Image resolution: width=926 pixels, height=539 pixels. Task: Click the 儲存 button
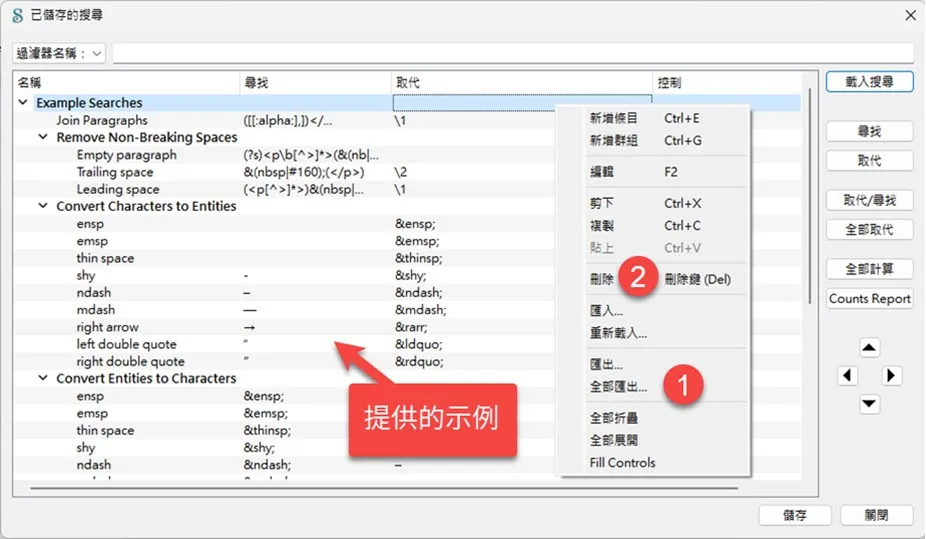click(795, 515)
